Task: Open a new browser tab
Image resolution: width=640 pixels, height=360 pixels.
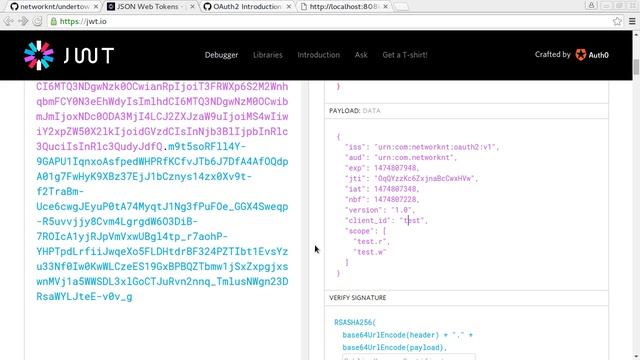Action: [x=401, y=7]
